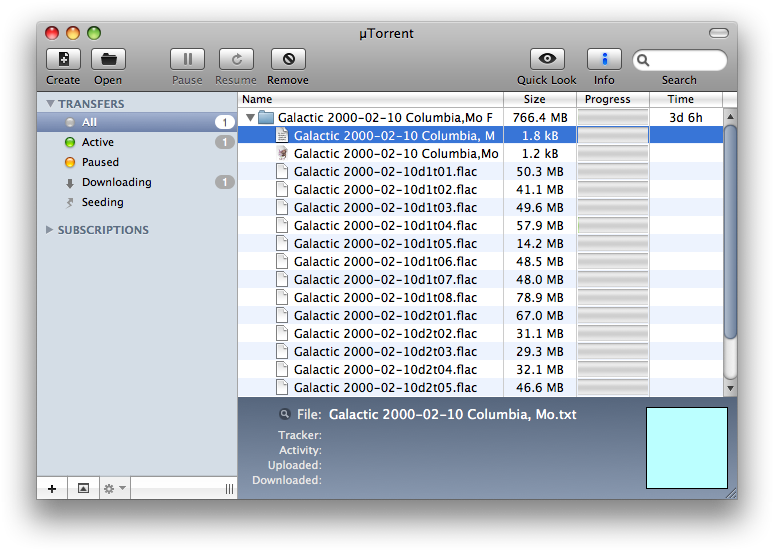Click the vertical scrollbar thumb
The width and height of the screenshot is (773, 550).
[x=730, y=232]
